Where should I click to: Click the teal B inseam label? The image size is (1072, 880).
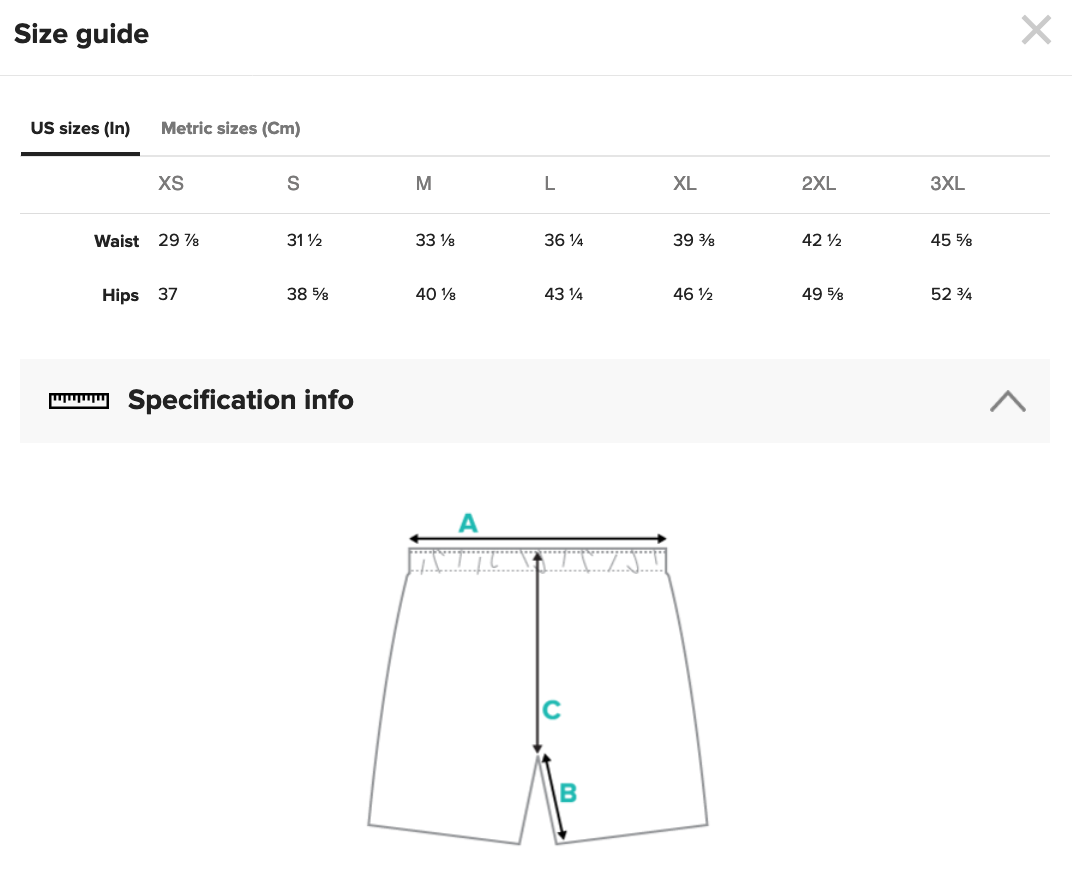pyautogui.click(x=568, y=793)
